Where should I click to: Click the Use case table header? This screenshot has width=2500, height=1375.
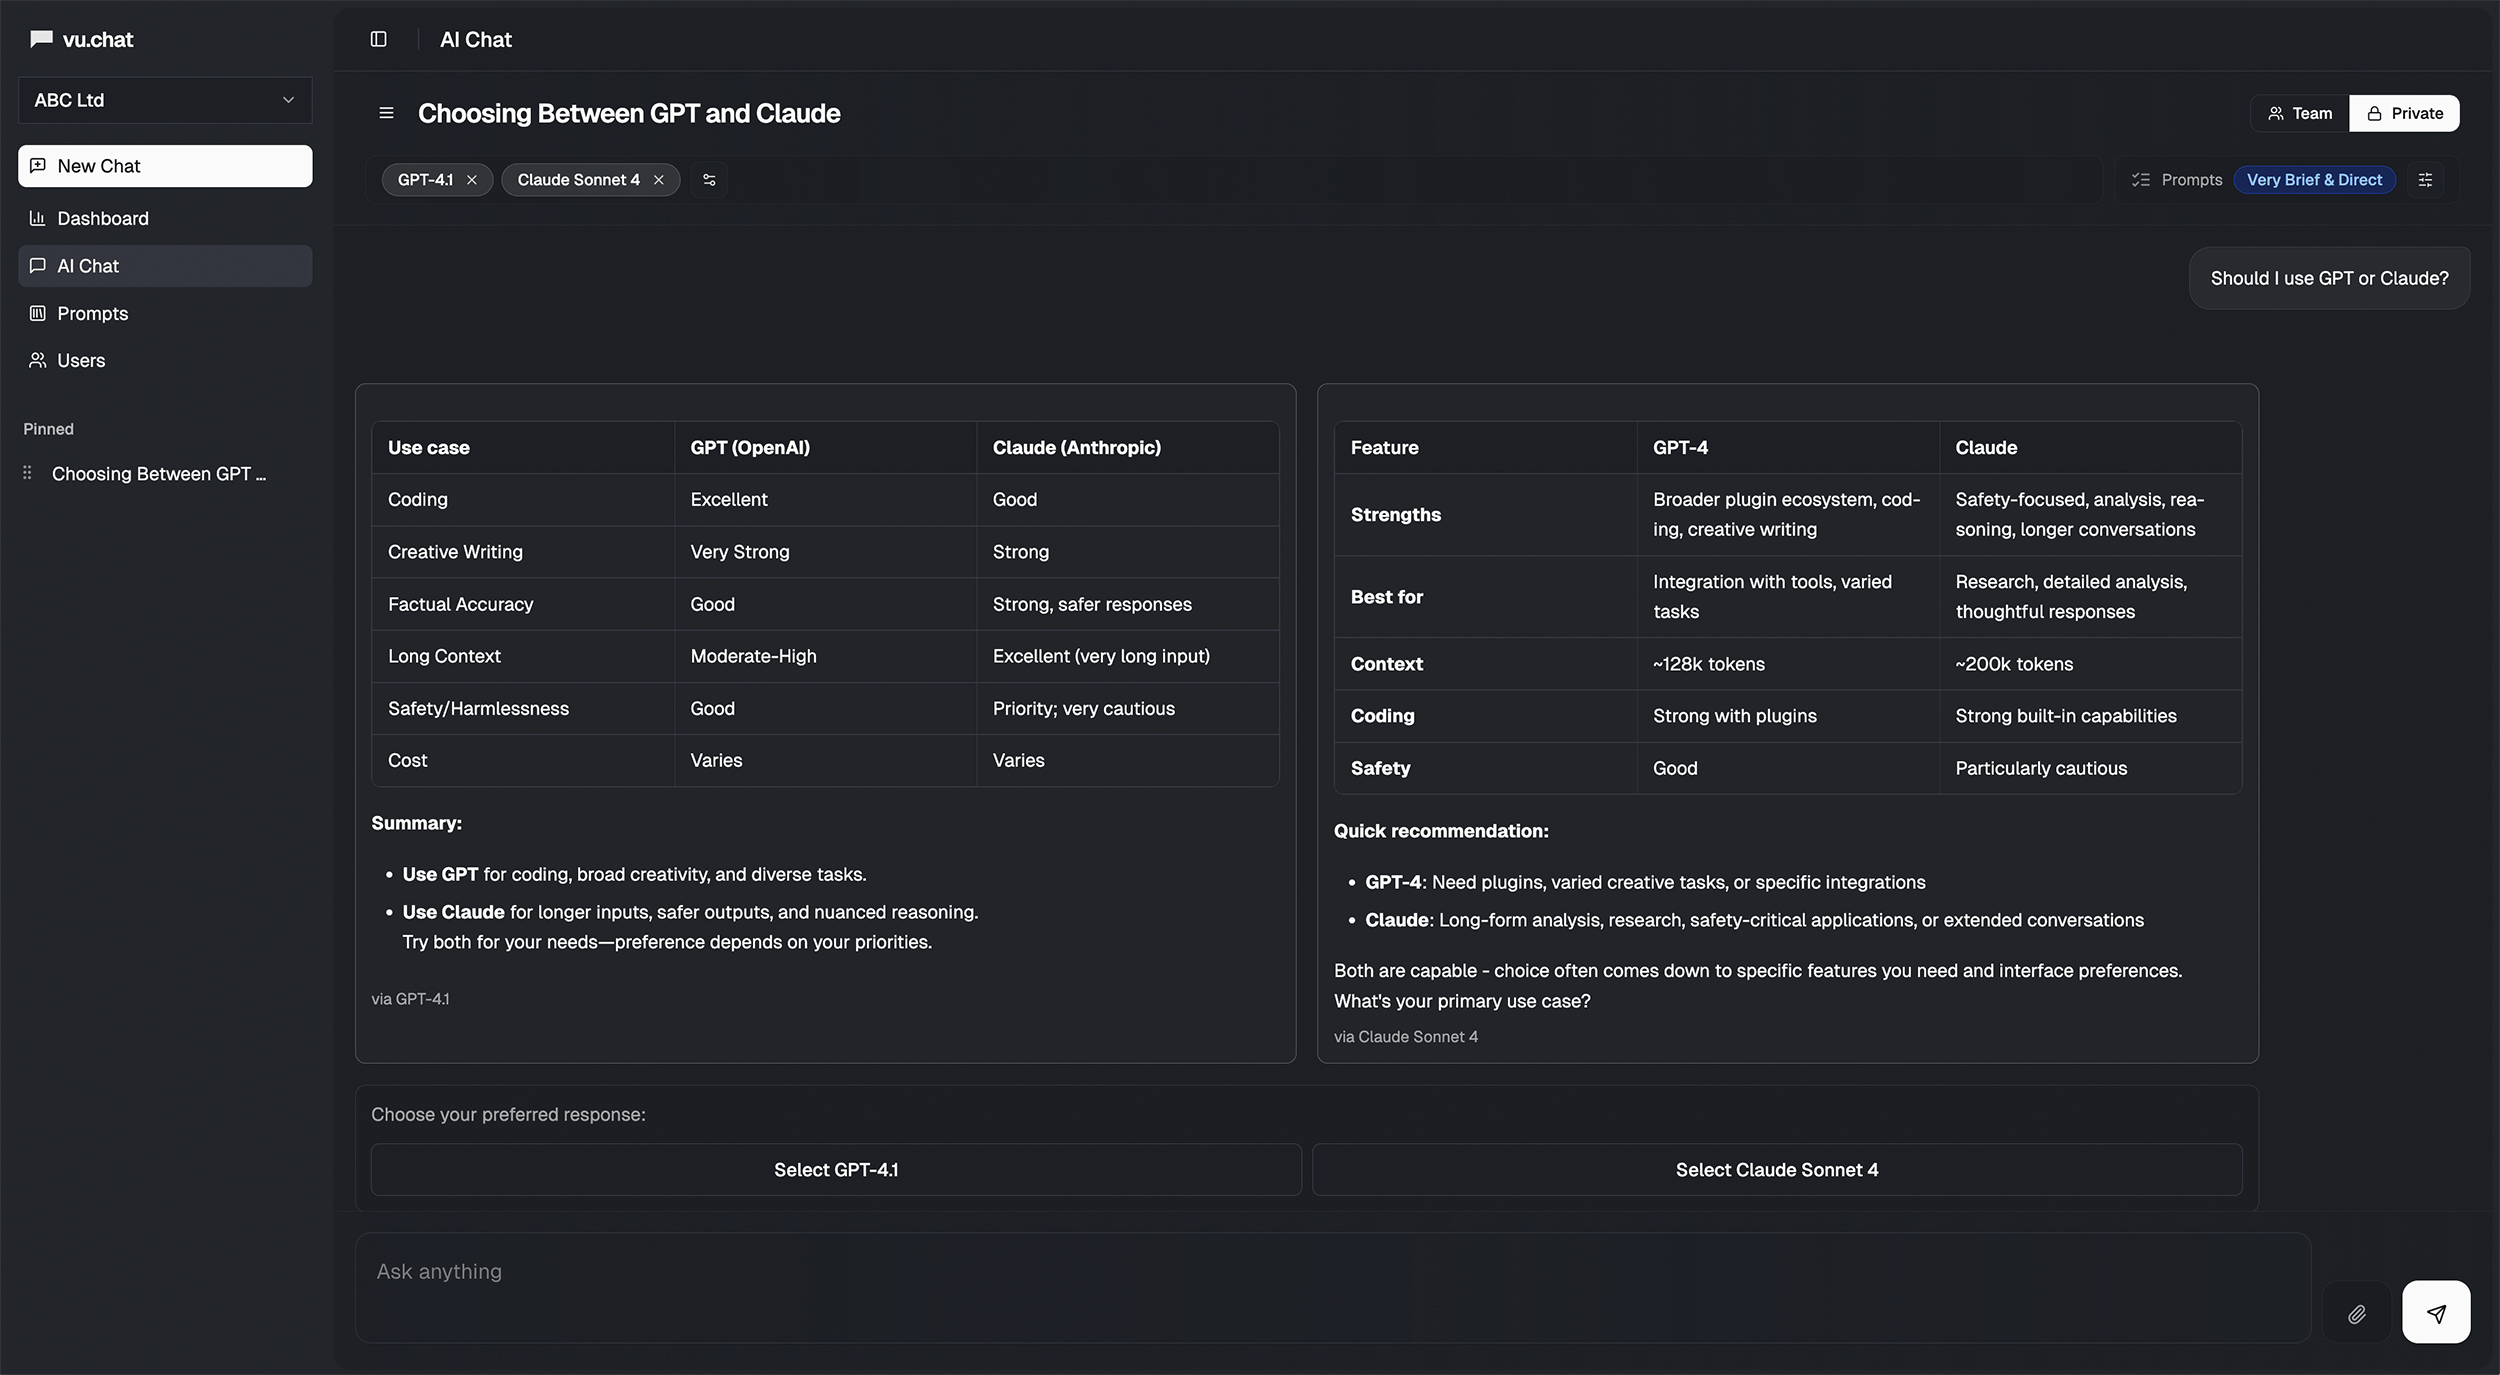428,447
